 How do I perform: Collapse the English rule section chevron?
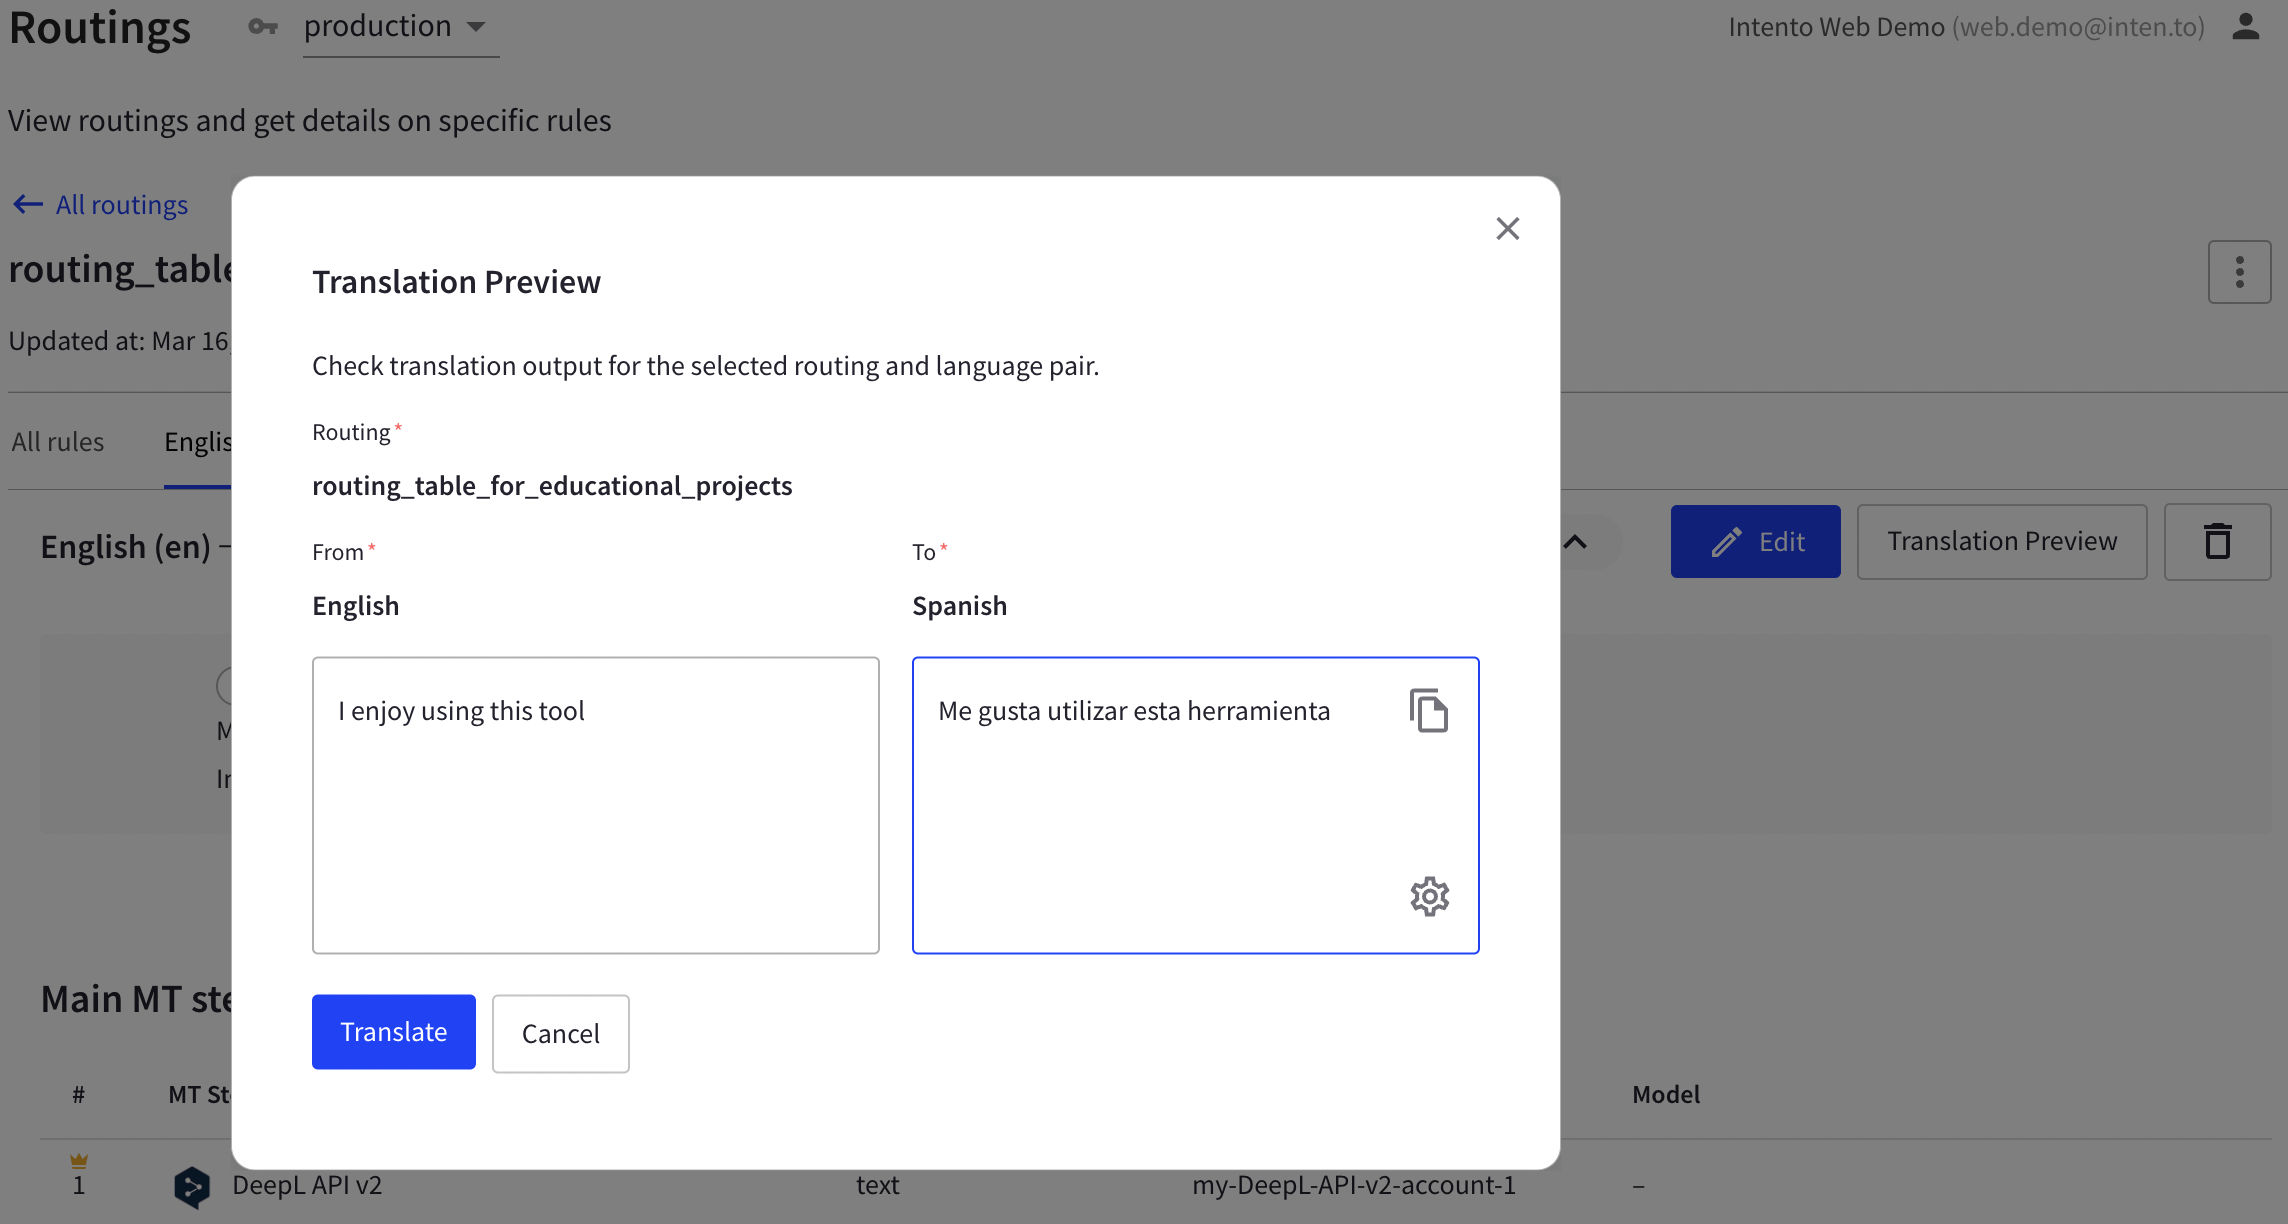[x=1575, y=542]
